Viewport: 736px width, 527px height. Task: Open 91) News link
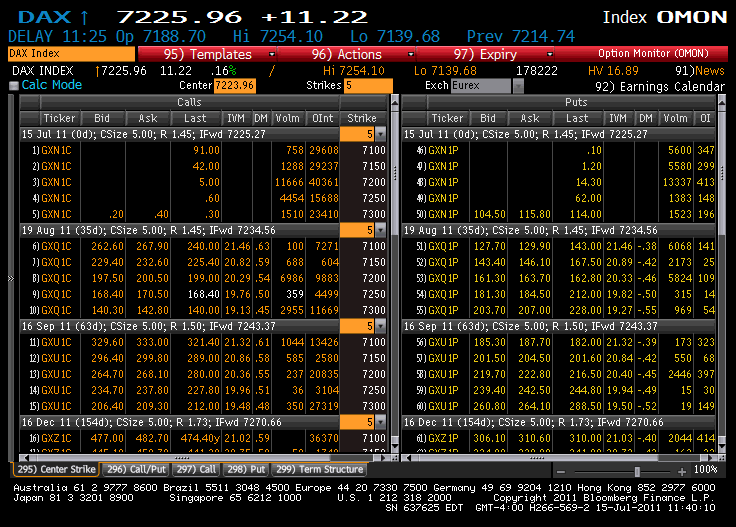click(x=699, y=71)
